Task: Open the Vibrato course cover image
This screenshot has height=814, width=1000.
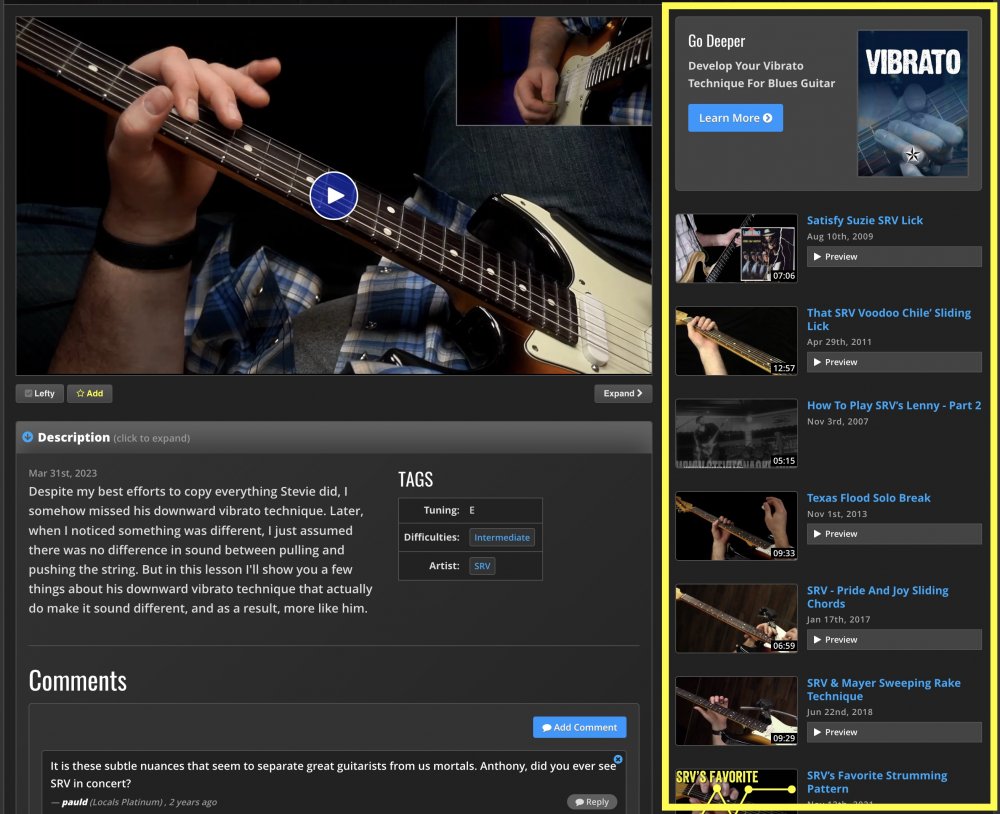Action: (x=912, y=103)
